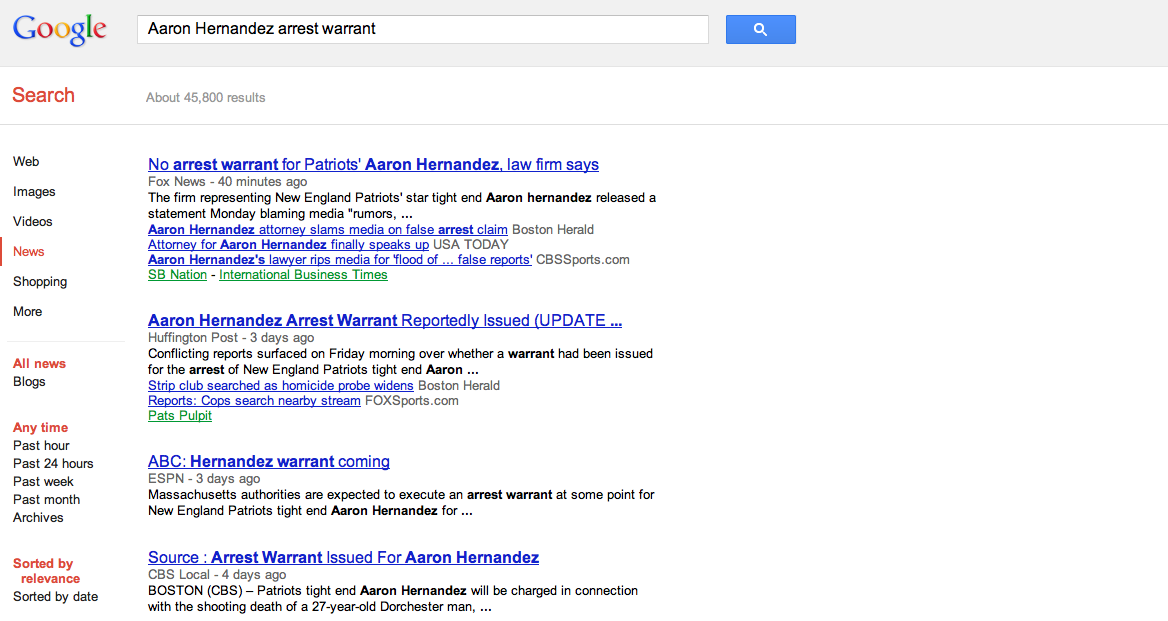Switch to Videos search tab
The height and width of the screenshot is (621, 1168).
(33, 222)
